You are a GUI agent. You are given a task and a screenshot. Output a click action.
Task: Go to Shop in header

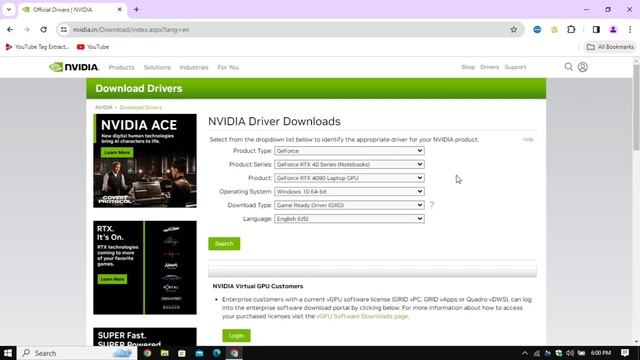point(468,67)
